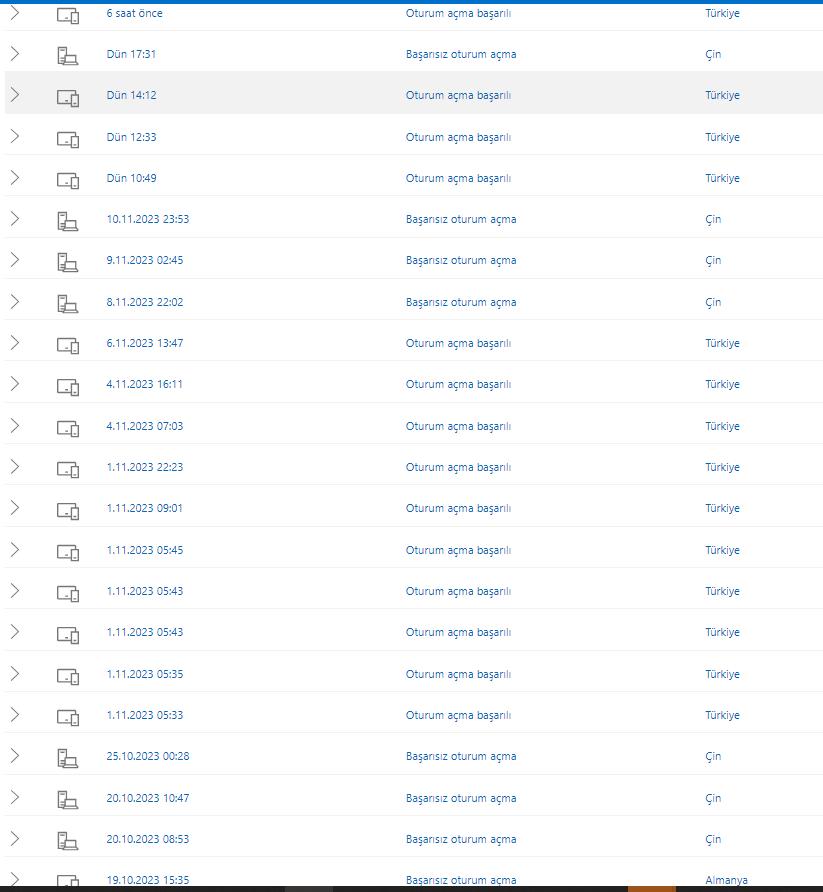823x892 pixels.
Task: Select the device icon beside 1.11.2023 05:33
Action: (x=68, y=717)
